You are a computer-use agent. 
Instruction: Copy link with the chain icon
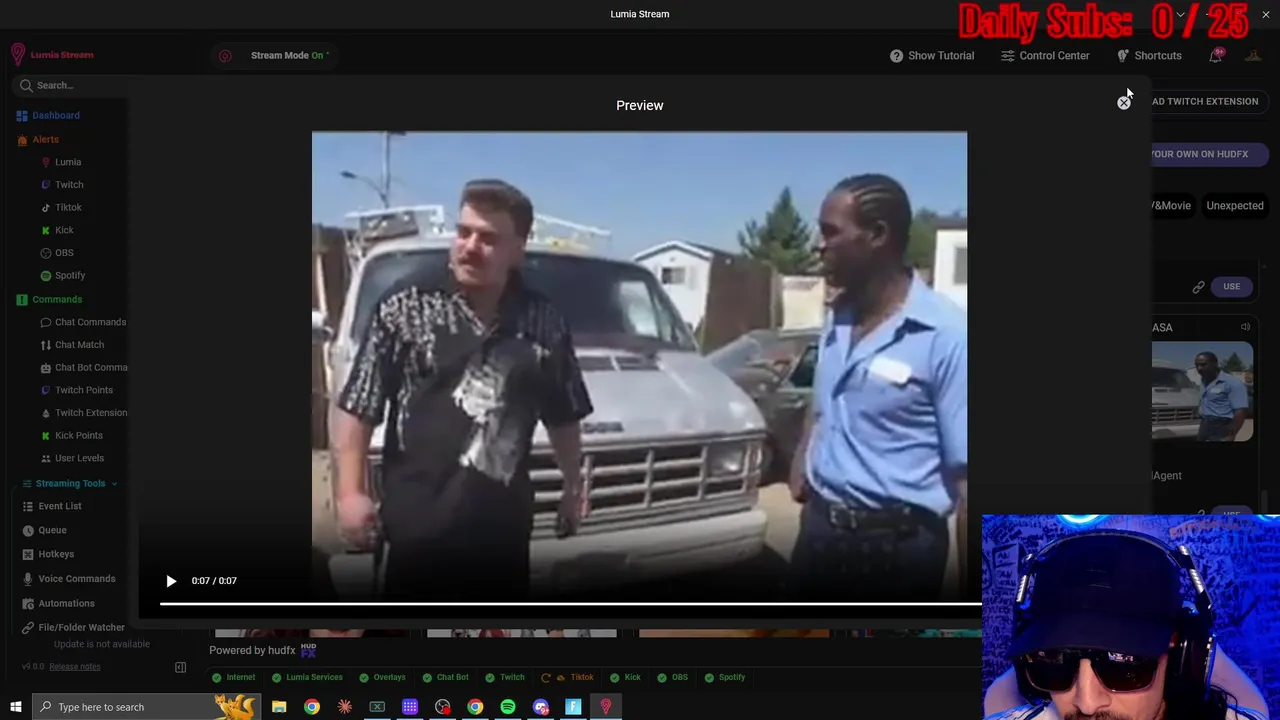tap(1198, 287)
